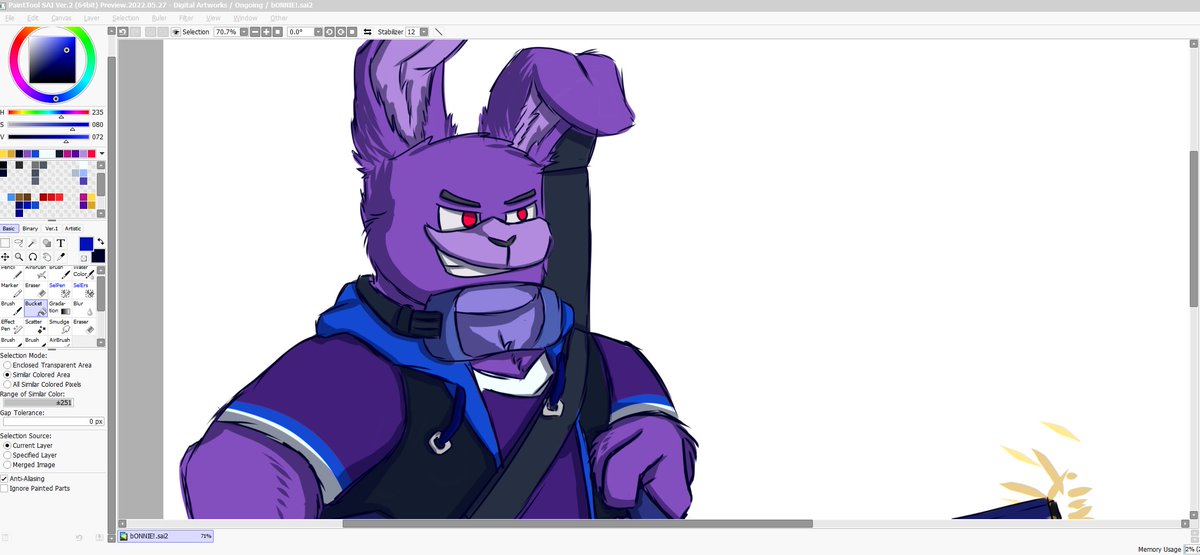Zoom in with the plus button
Viewport: 1200px width, 555px height.
click(265, 32)
